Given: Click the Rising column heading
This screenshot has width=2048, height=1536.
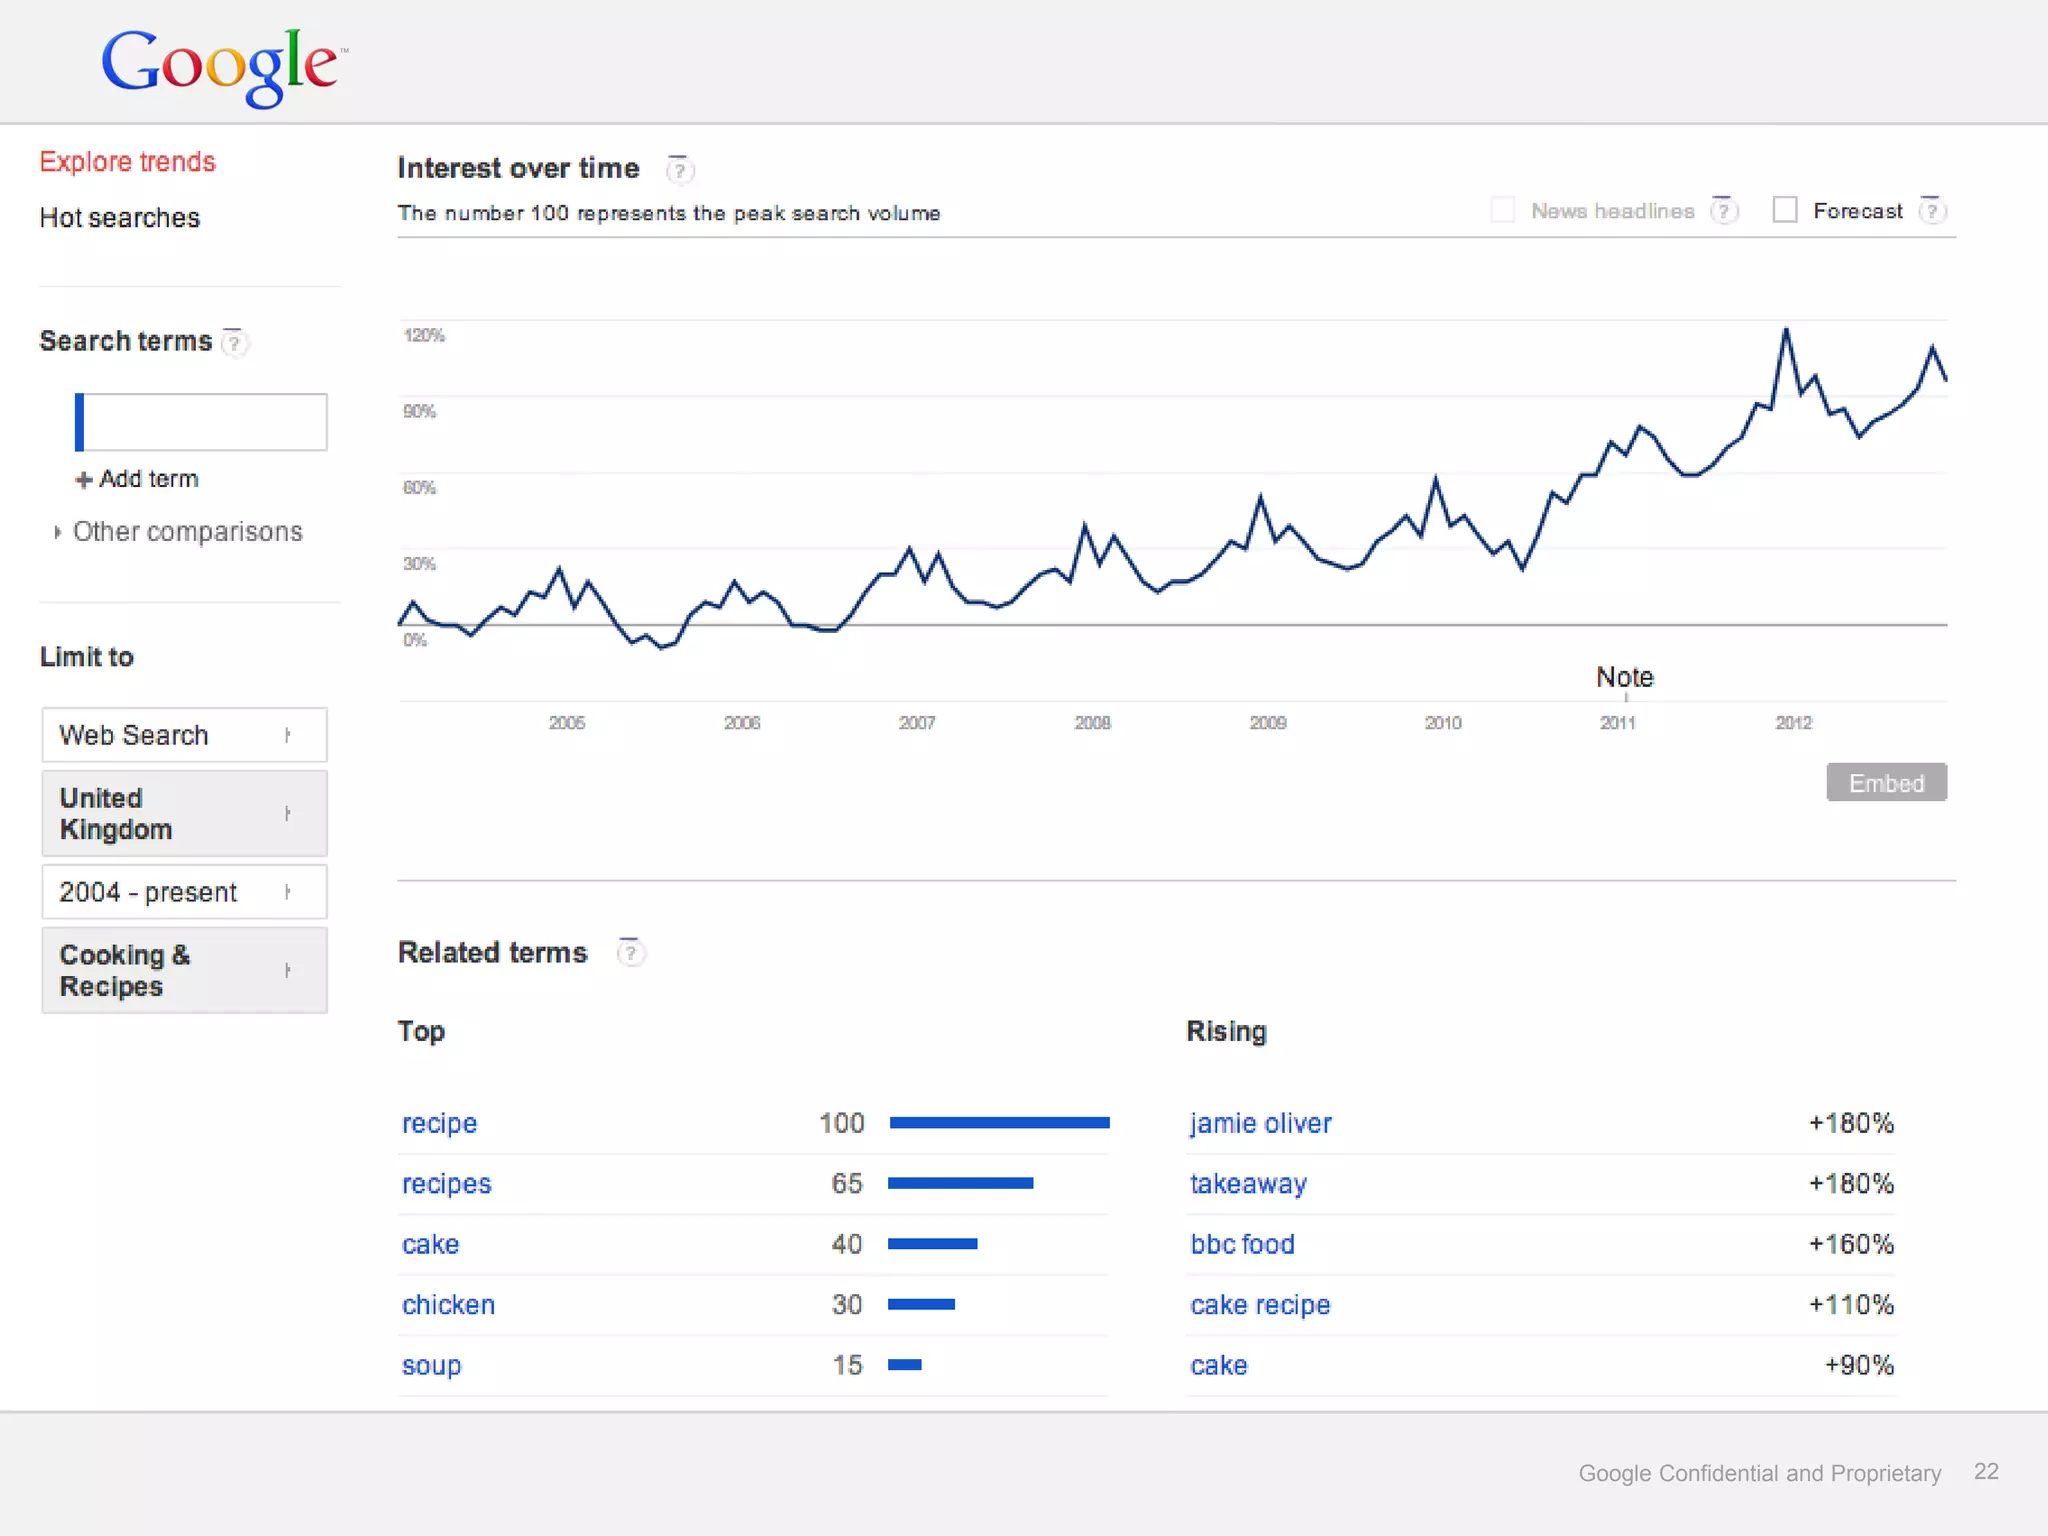Looking at the screenshot, I should (x=1226, y=1031).
